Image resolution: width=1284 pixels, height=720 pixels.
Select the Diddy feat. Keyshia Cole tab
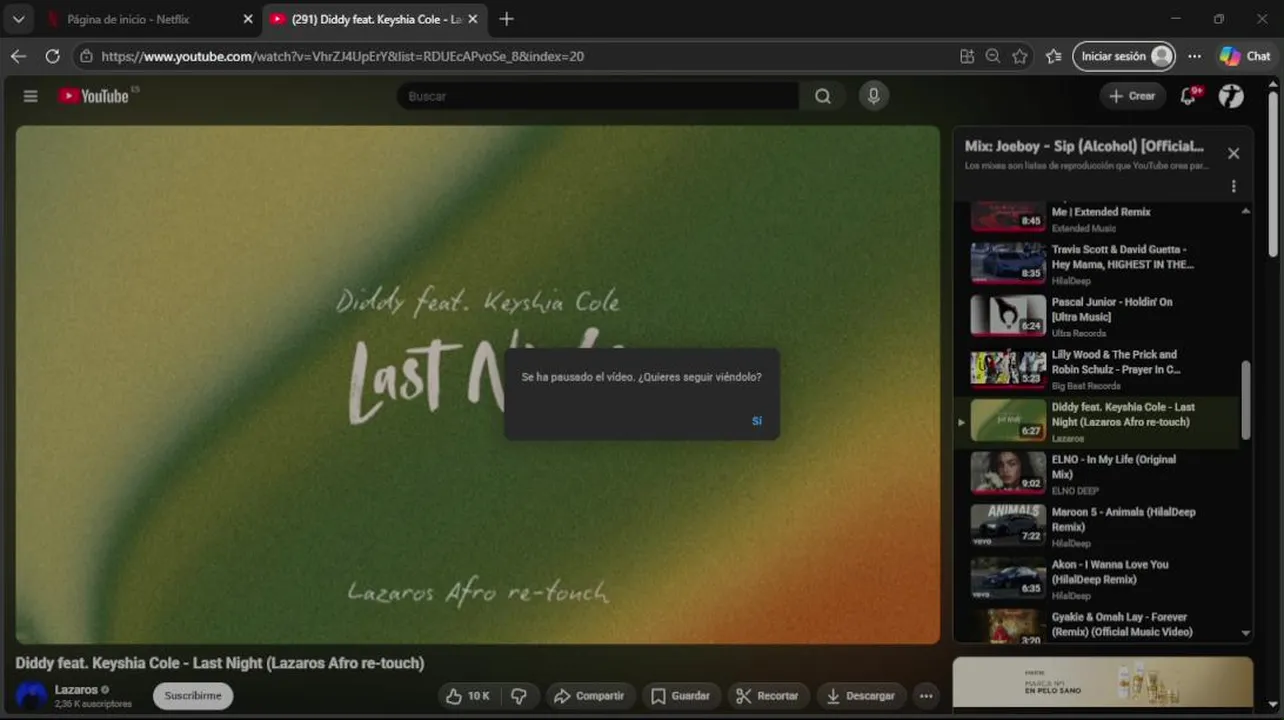coord(366,19)
